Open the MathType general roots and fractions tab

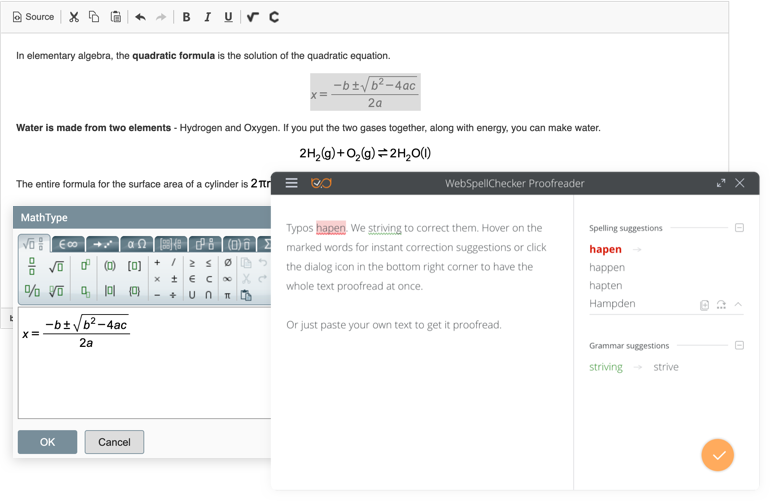pos(34,244)
